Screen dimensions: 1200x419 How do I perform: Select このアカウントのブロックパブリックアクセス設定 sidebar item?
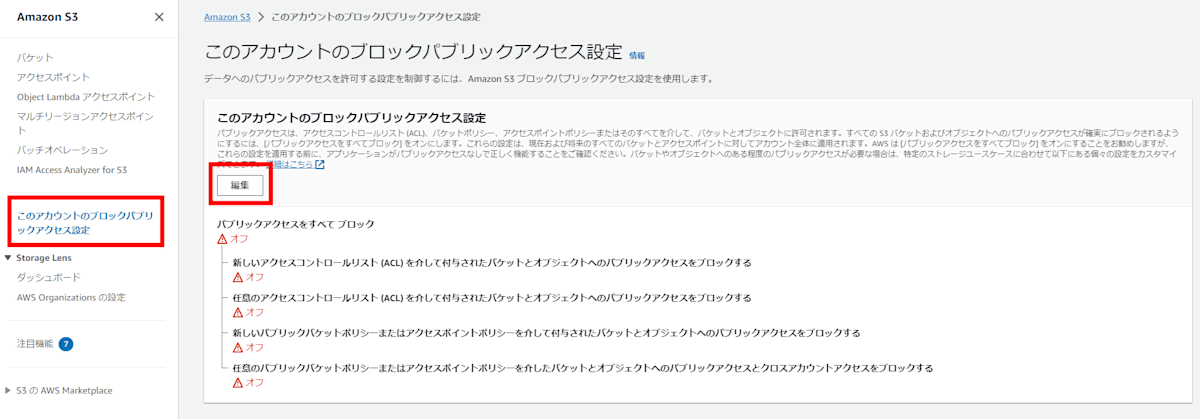pyautogui.click(x=85, y=223)
